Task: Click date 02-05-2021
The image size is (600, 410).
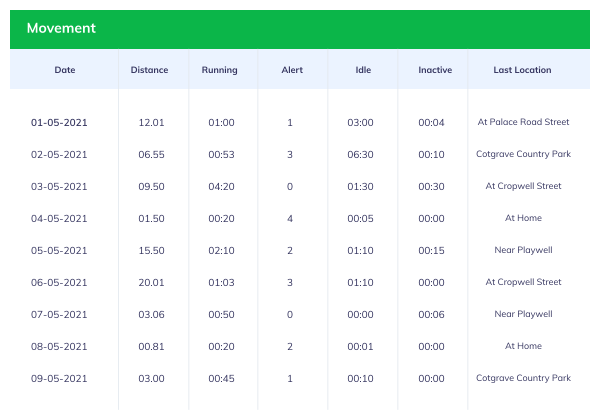Action: click(59, 155)
